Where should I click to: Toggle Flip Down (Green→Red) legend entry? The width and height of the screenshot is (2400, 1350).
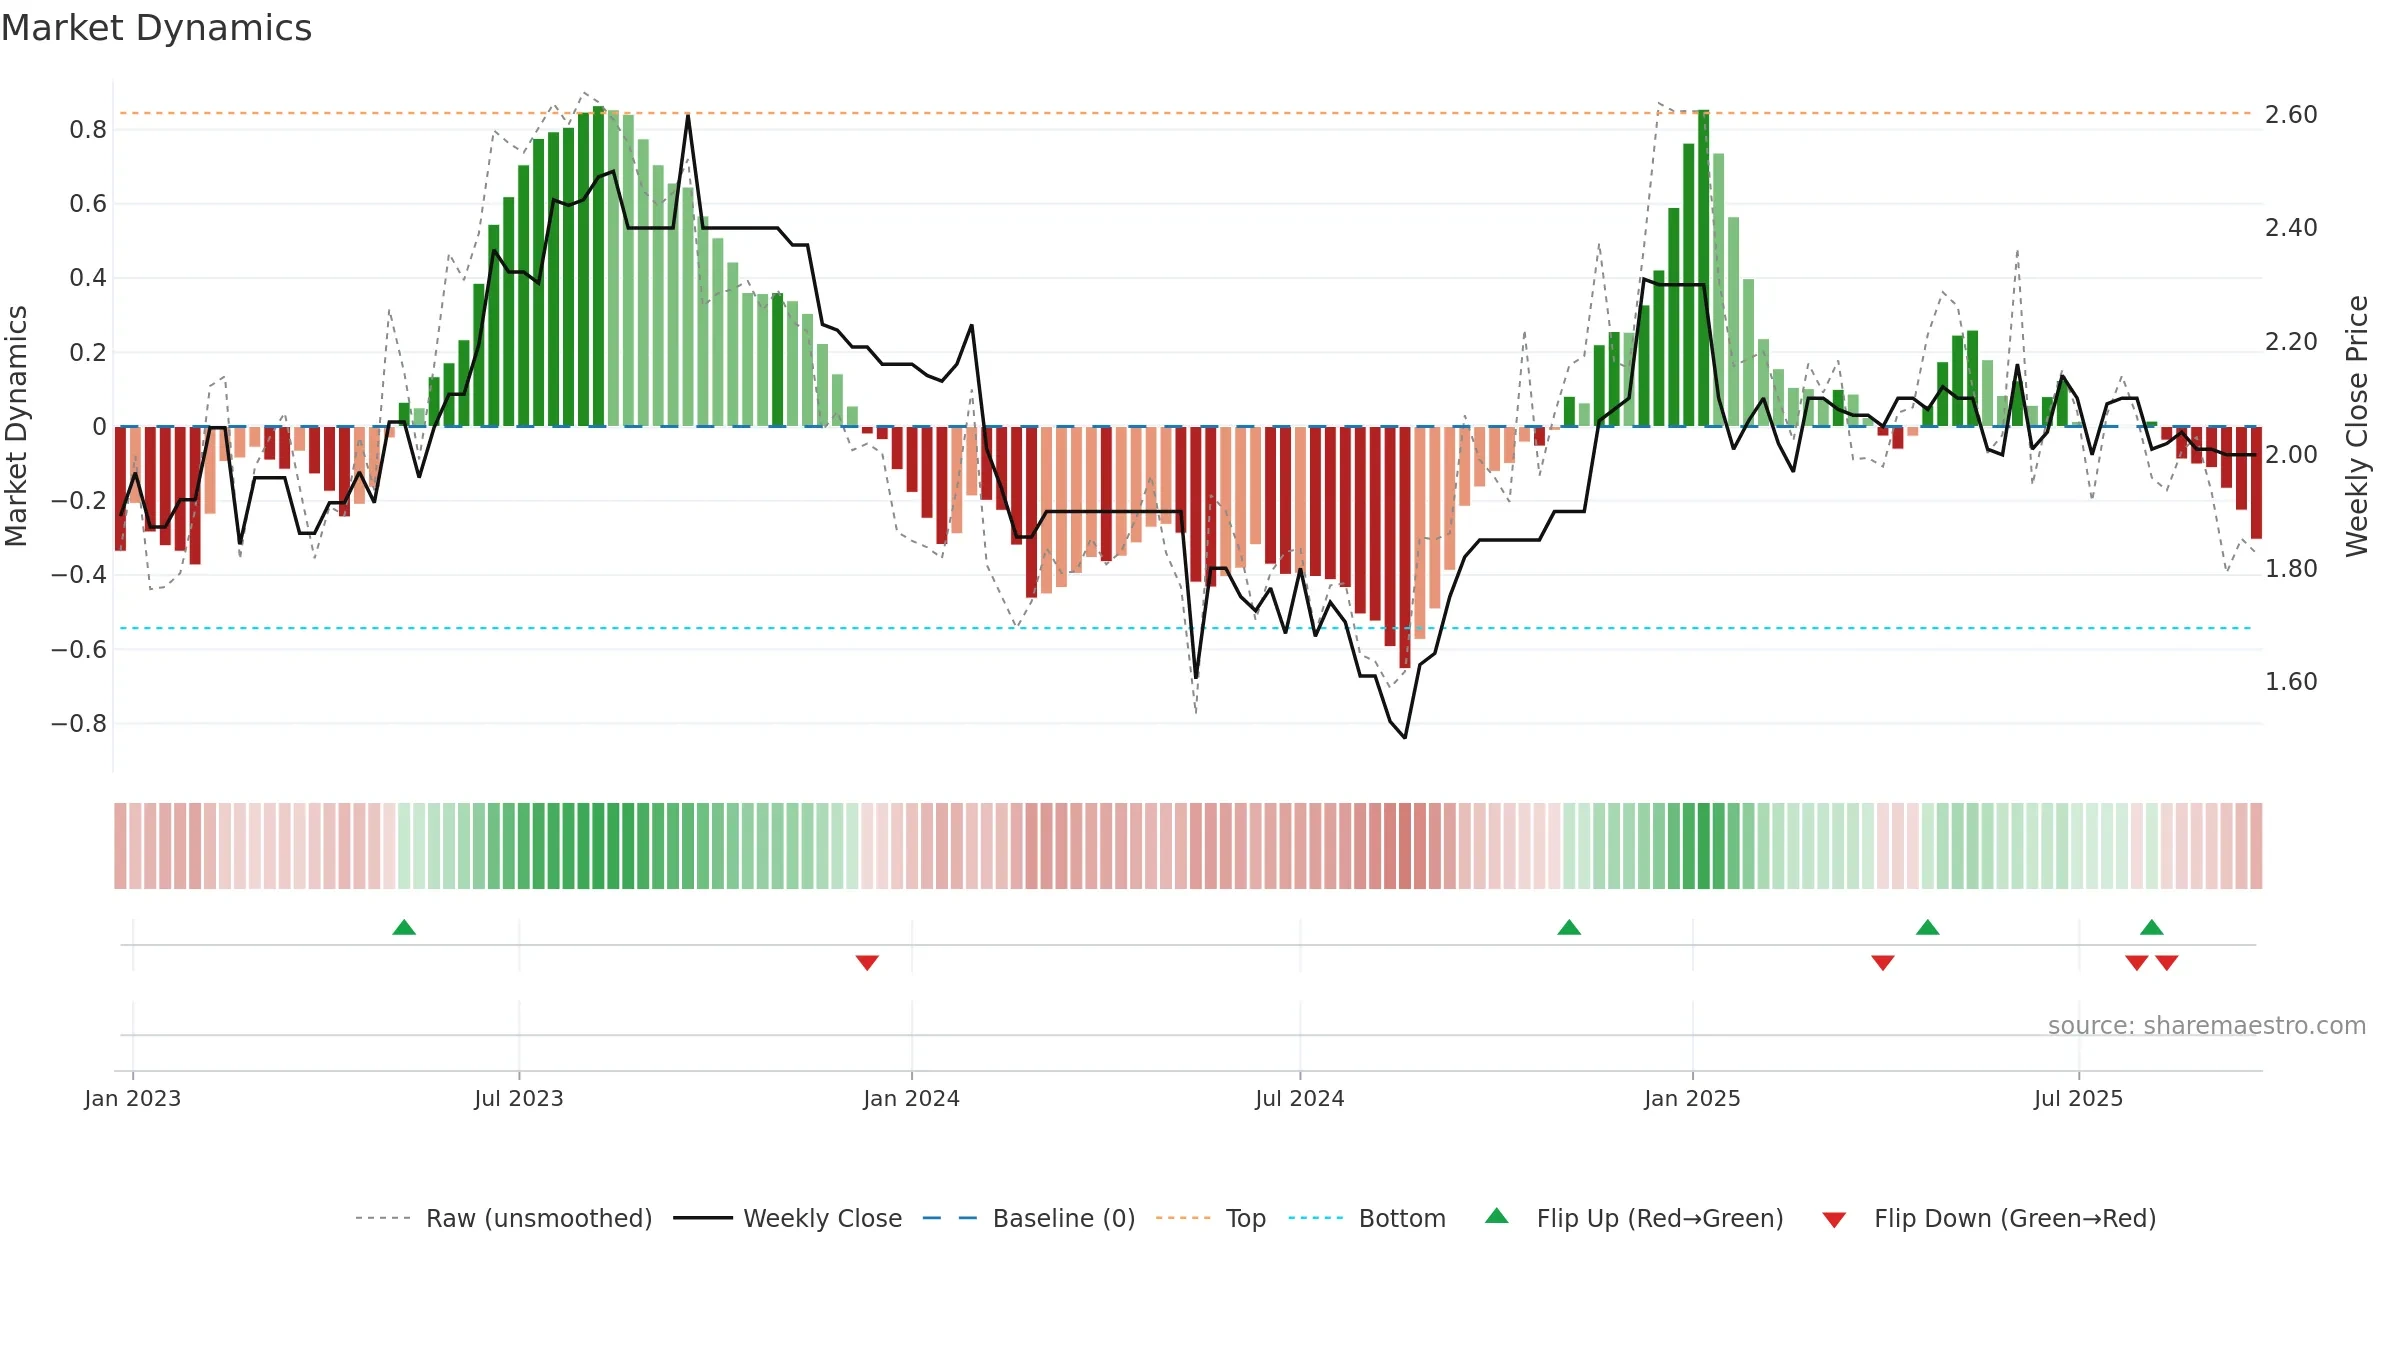tap(1989, 1218)
